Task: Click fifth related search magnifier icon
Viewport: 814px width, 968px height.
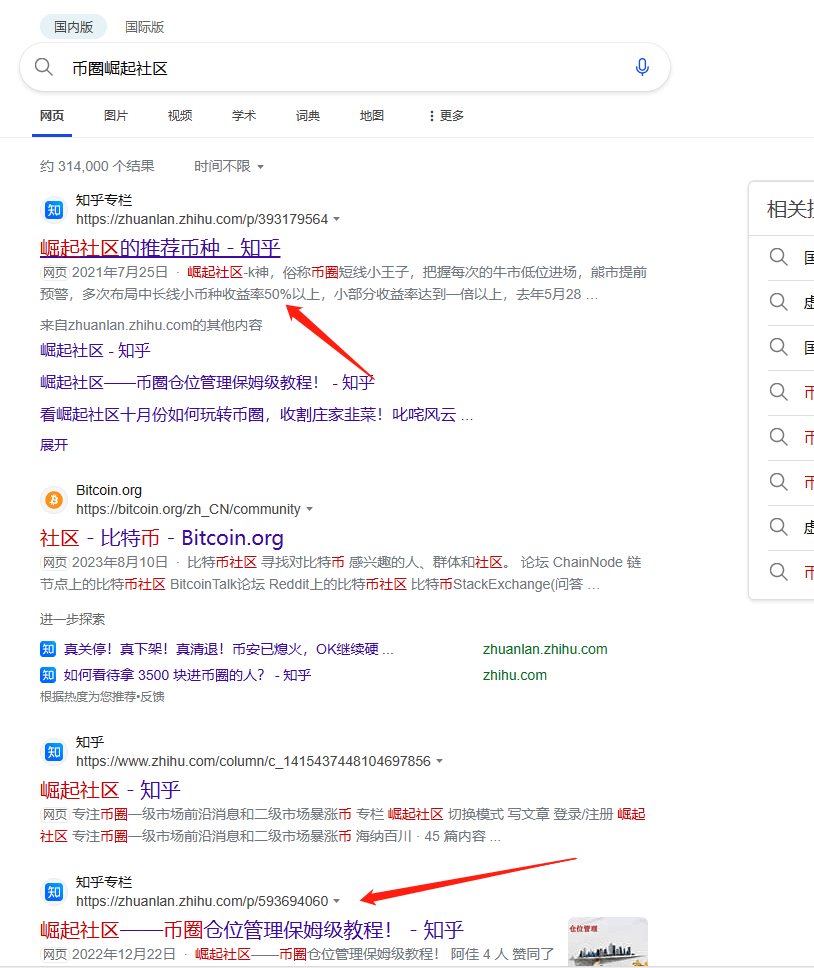Action: tap(778, 437)
